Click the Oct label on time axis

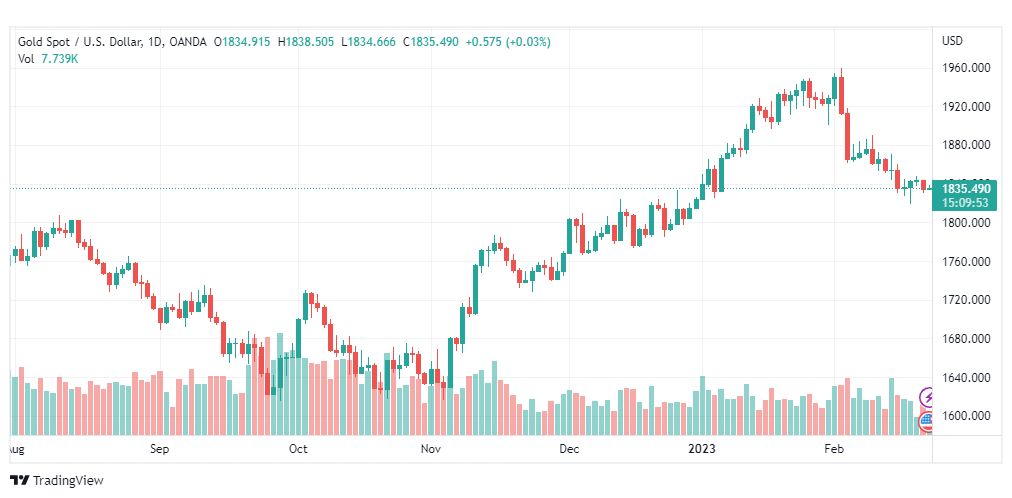click(298, 449)
